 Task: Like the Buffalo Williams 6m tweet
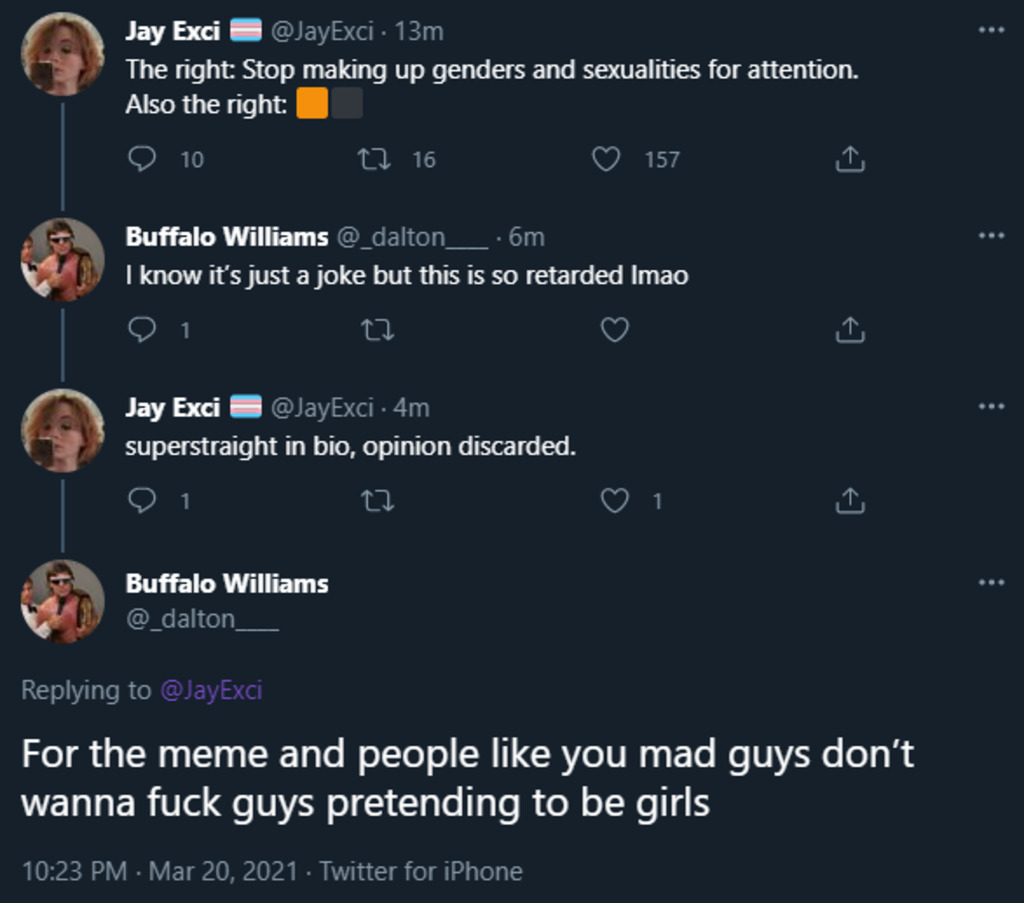(614, 330)
